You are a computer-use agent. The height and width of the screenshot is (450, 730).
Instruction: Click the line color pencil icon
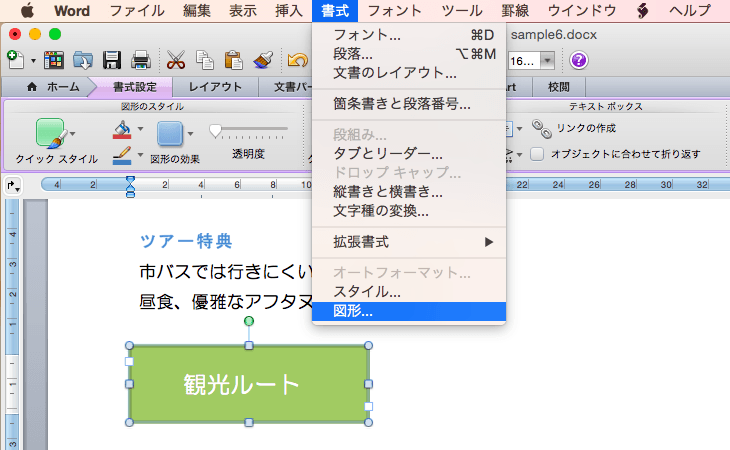pos(122,155)
